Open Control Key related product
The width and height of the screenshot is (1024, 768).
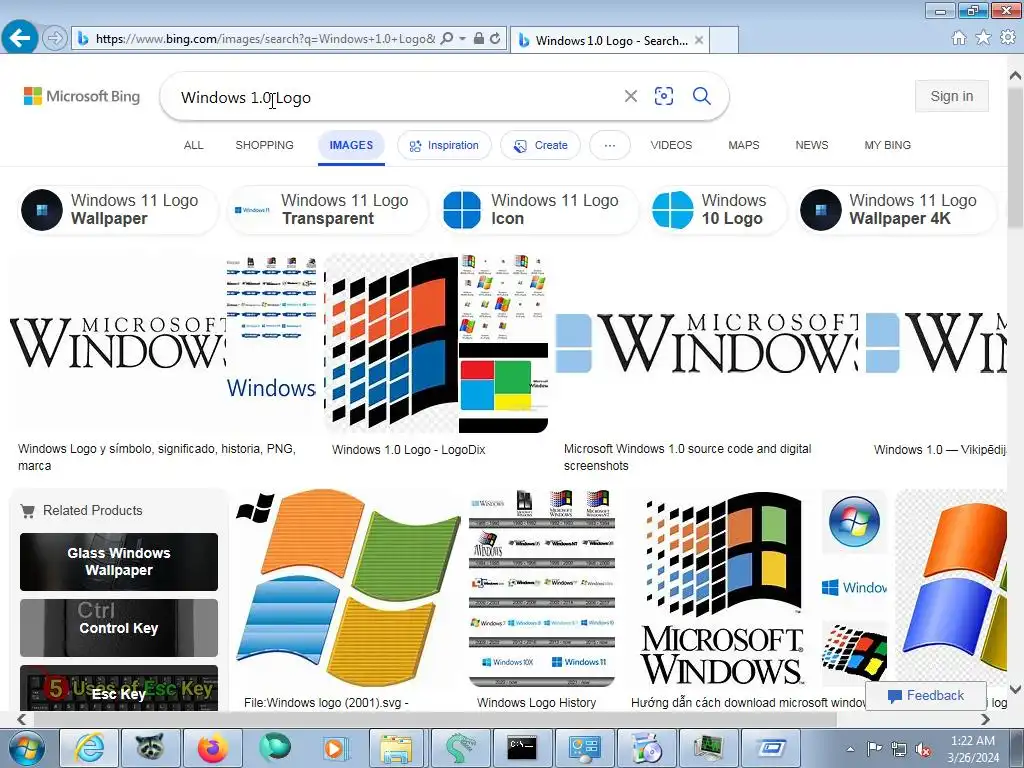pyautogui.click(x=119, y=628)
